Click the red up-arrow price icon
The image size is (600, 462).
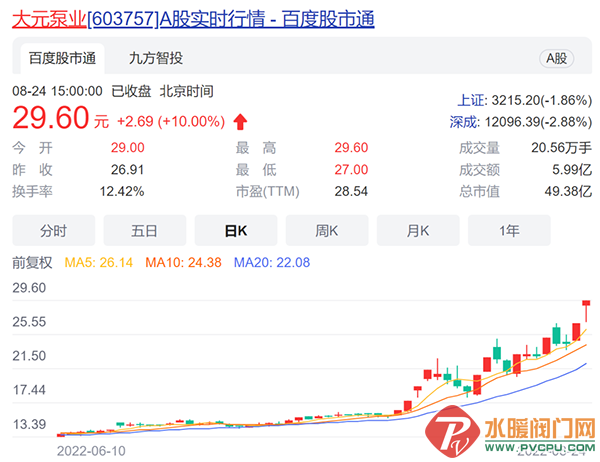pyautogui.click(x=240, y=122)
